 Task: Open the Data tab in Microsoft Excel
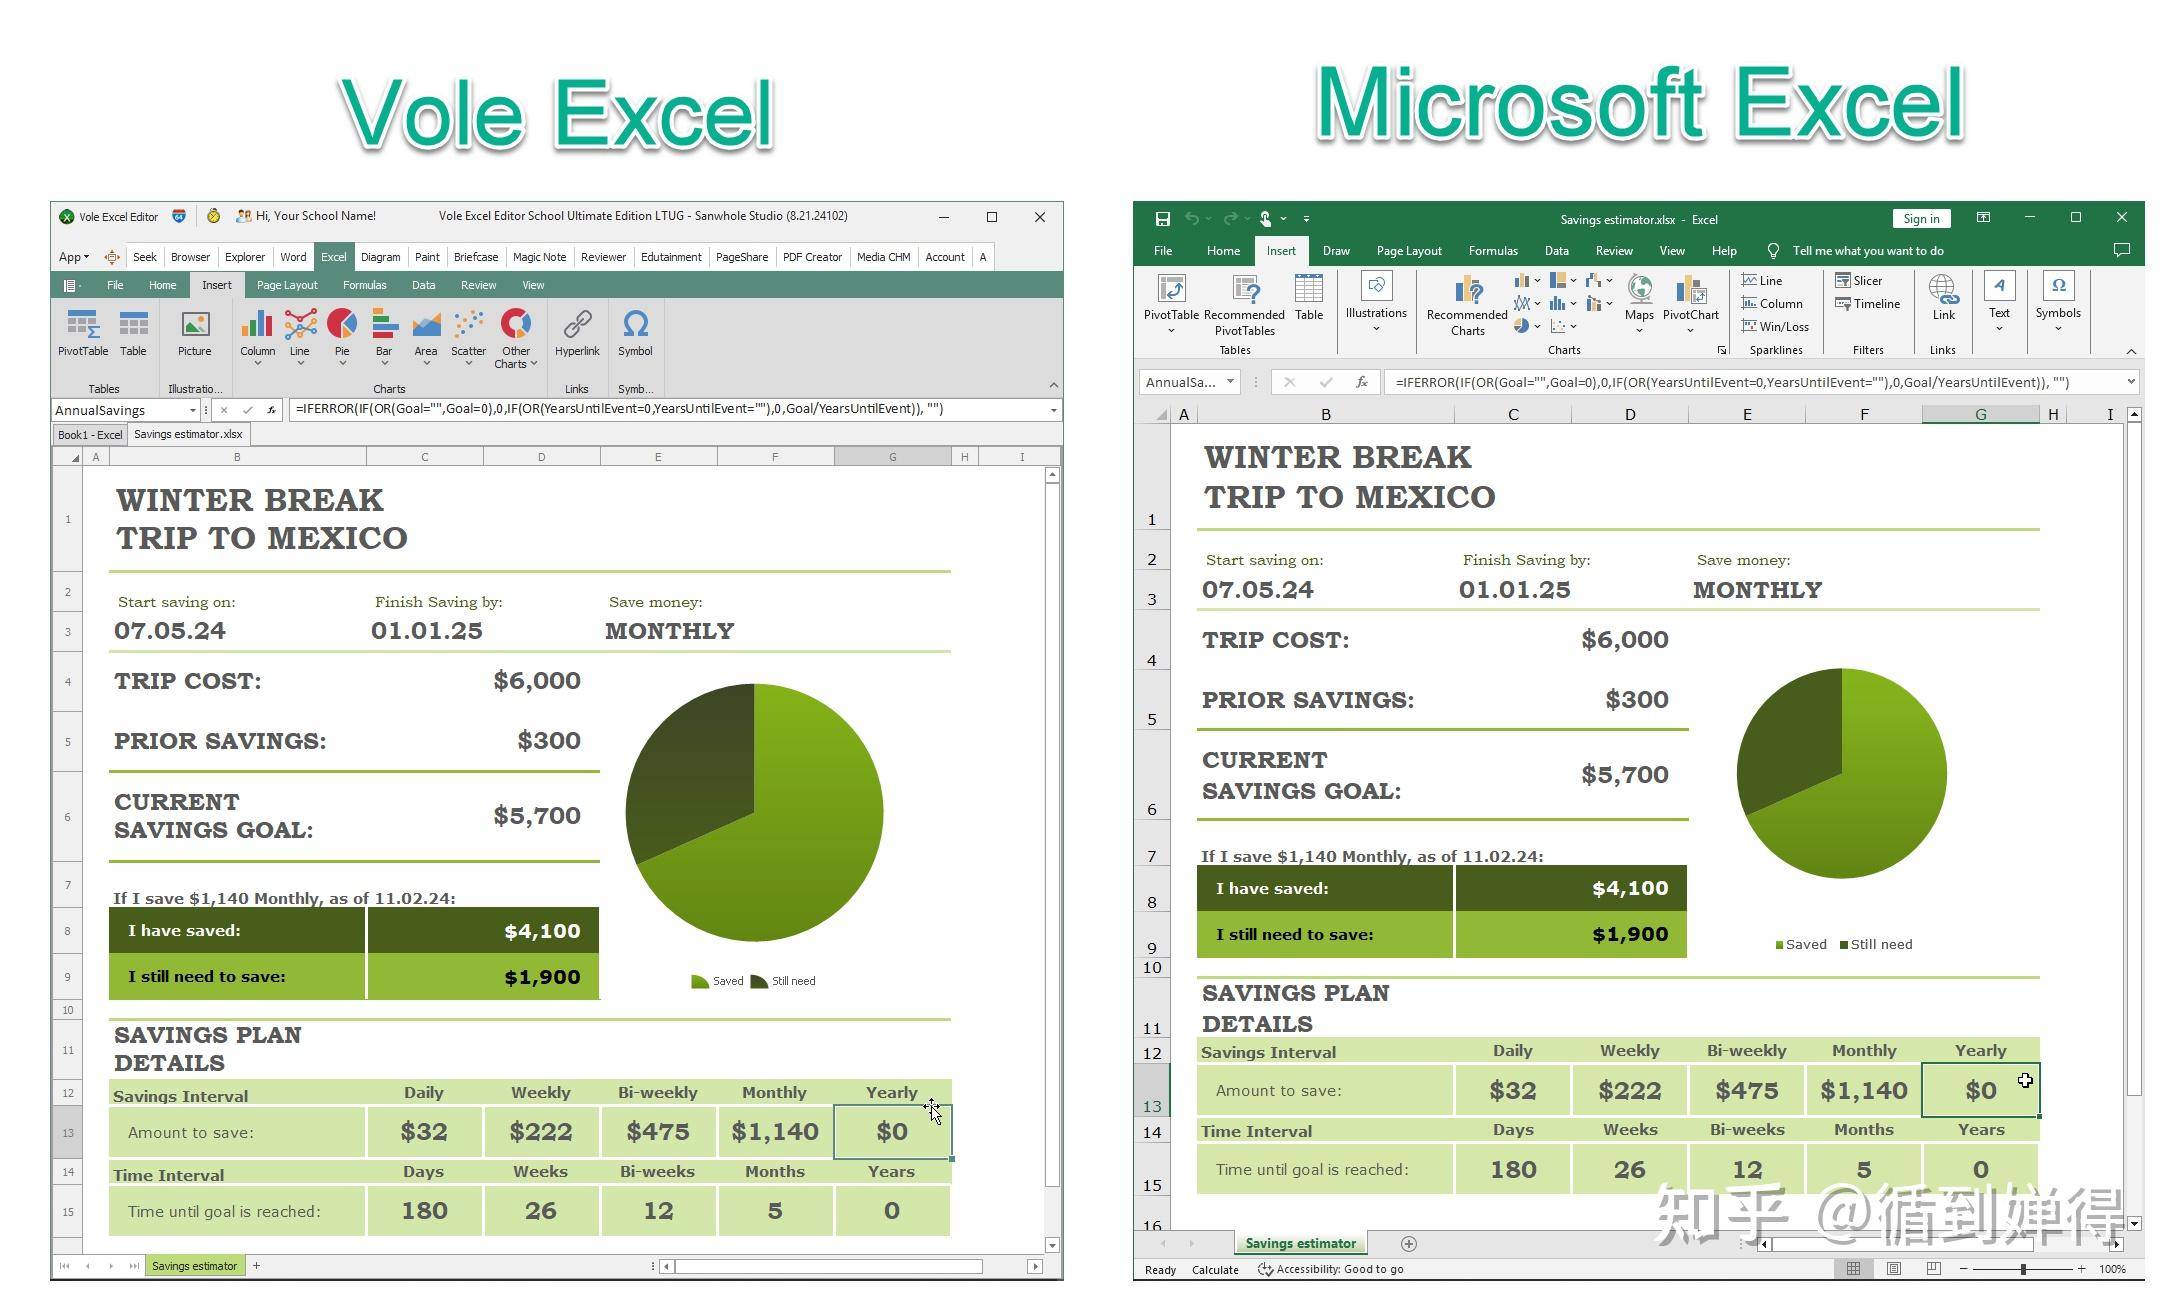[1556, 251]
